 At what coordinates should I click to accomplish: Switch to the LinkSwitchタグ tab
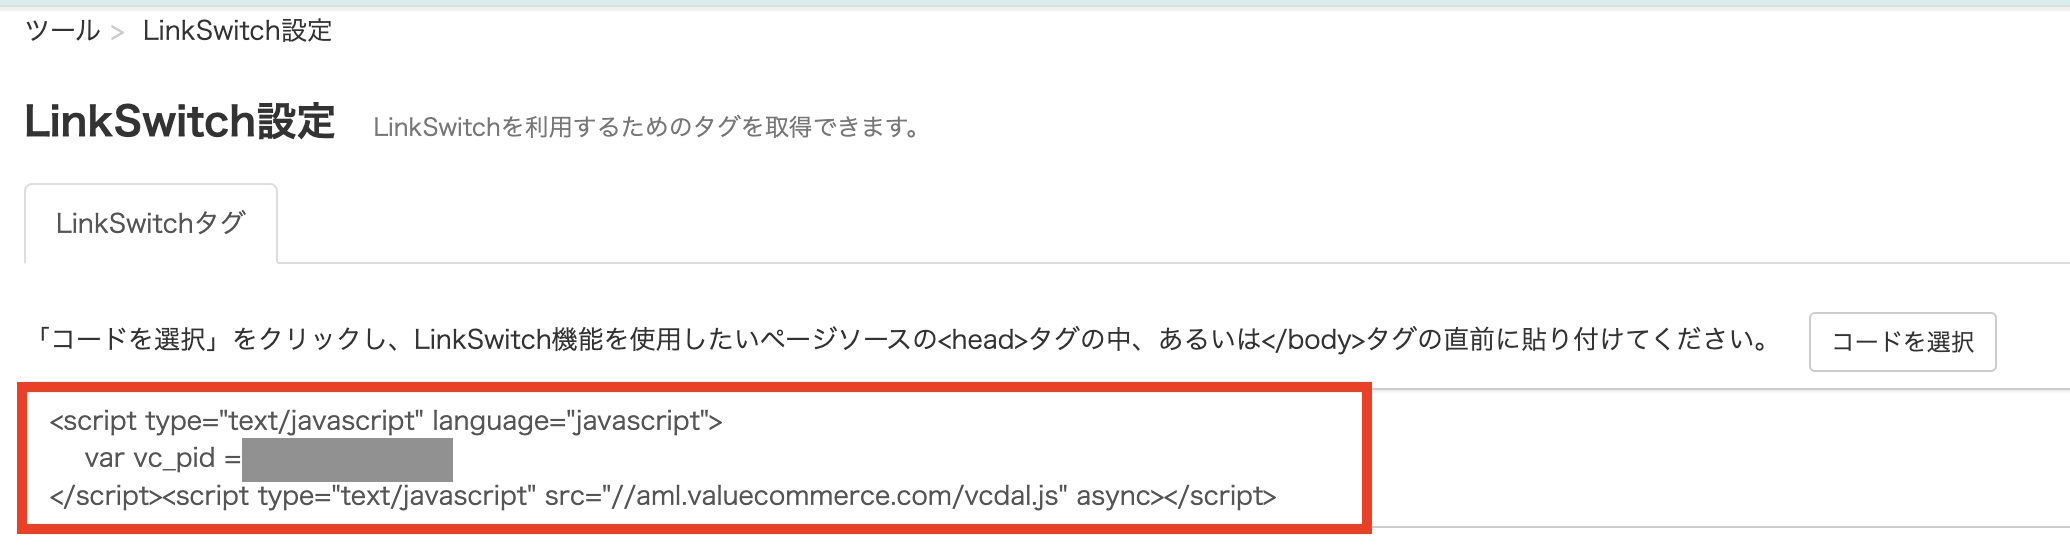151,224
